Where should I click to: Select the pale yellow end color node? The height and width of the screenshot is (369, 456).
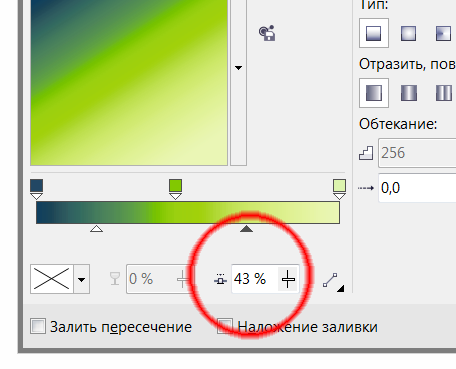click(339, 189)
